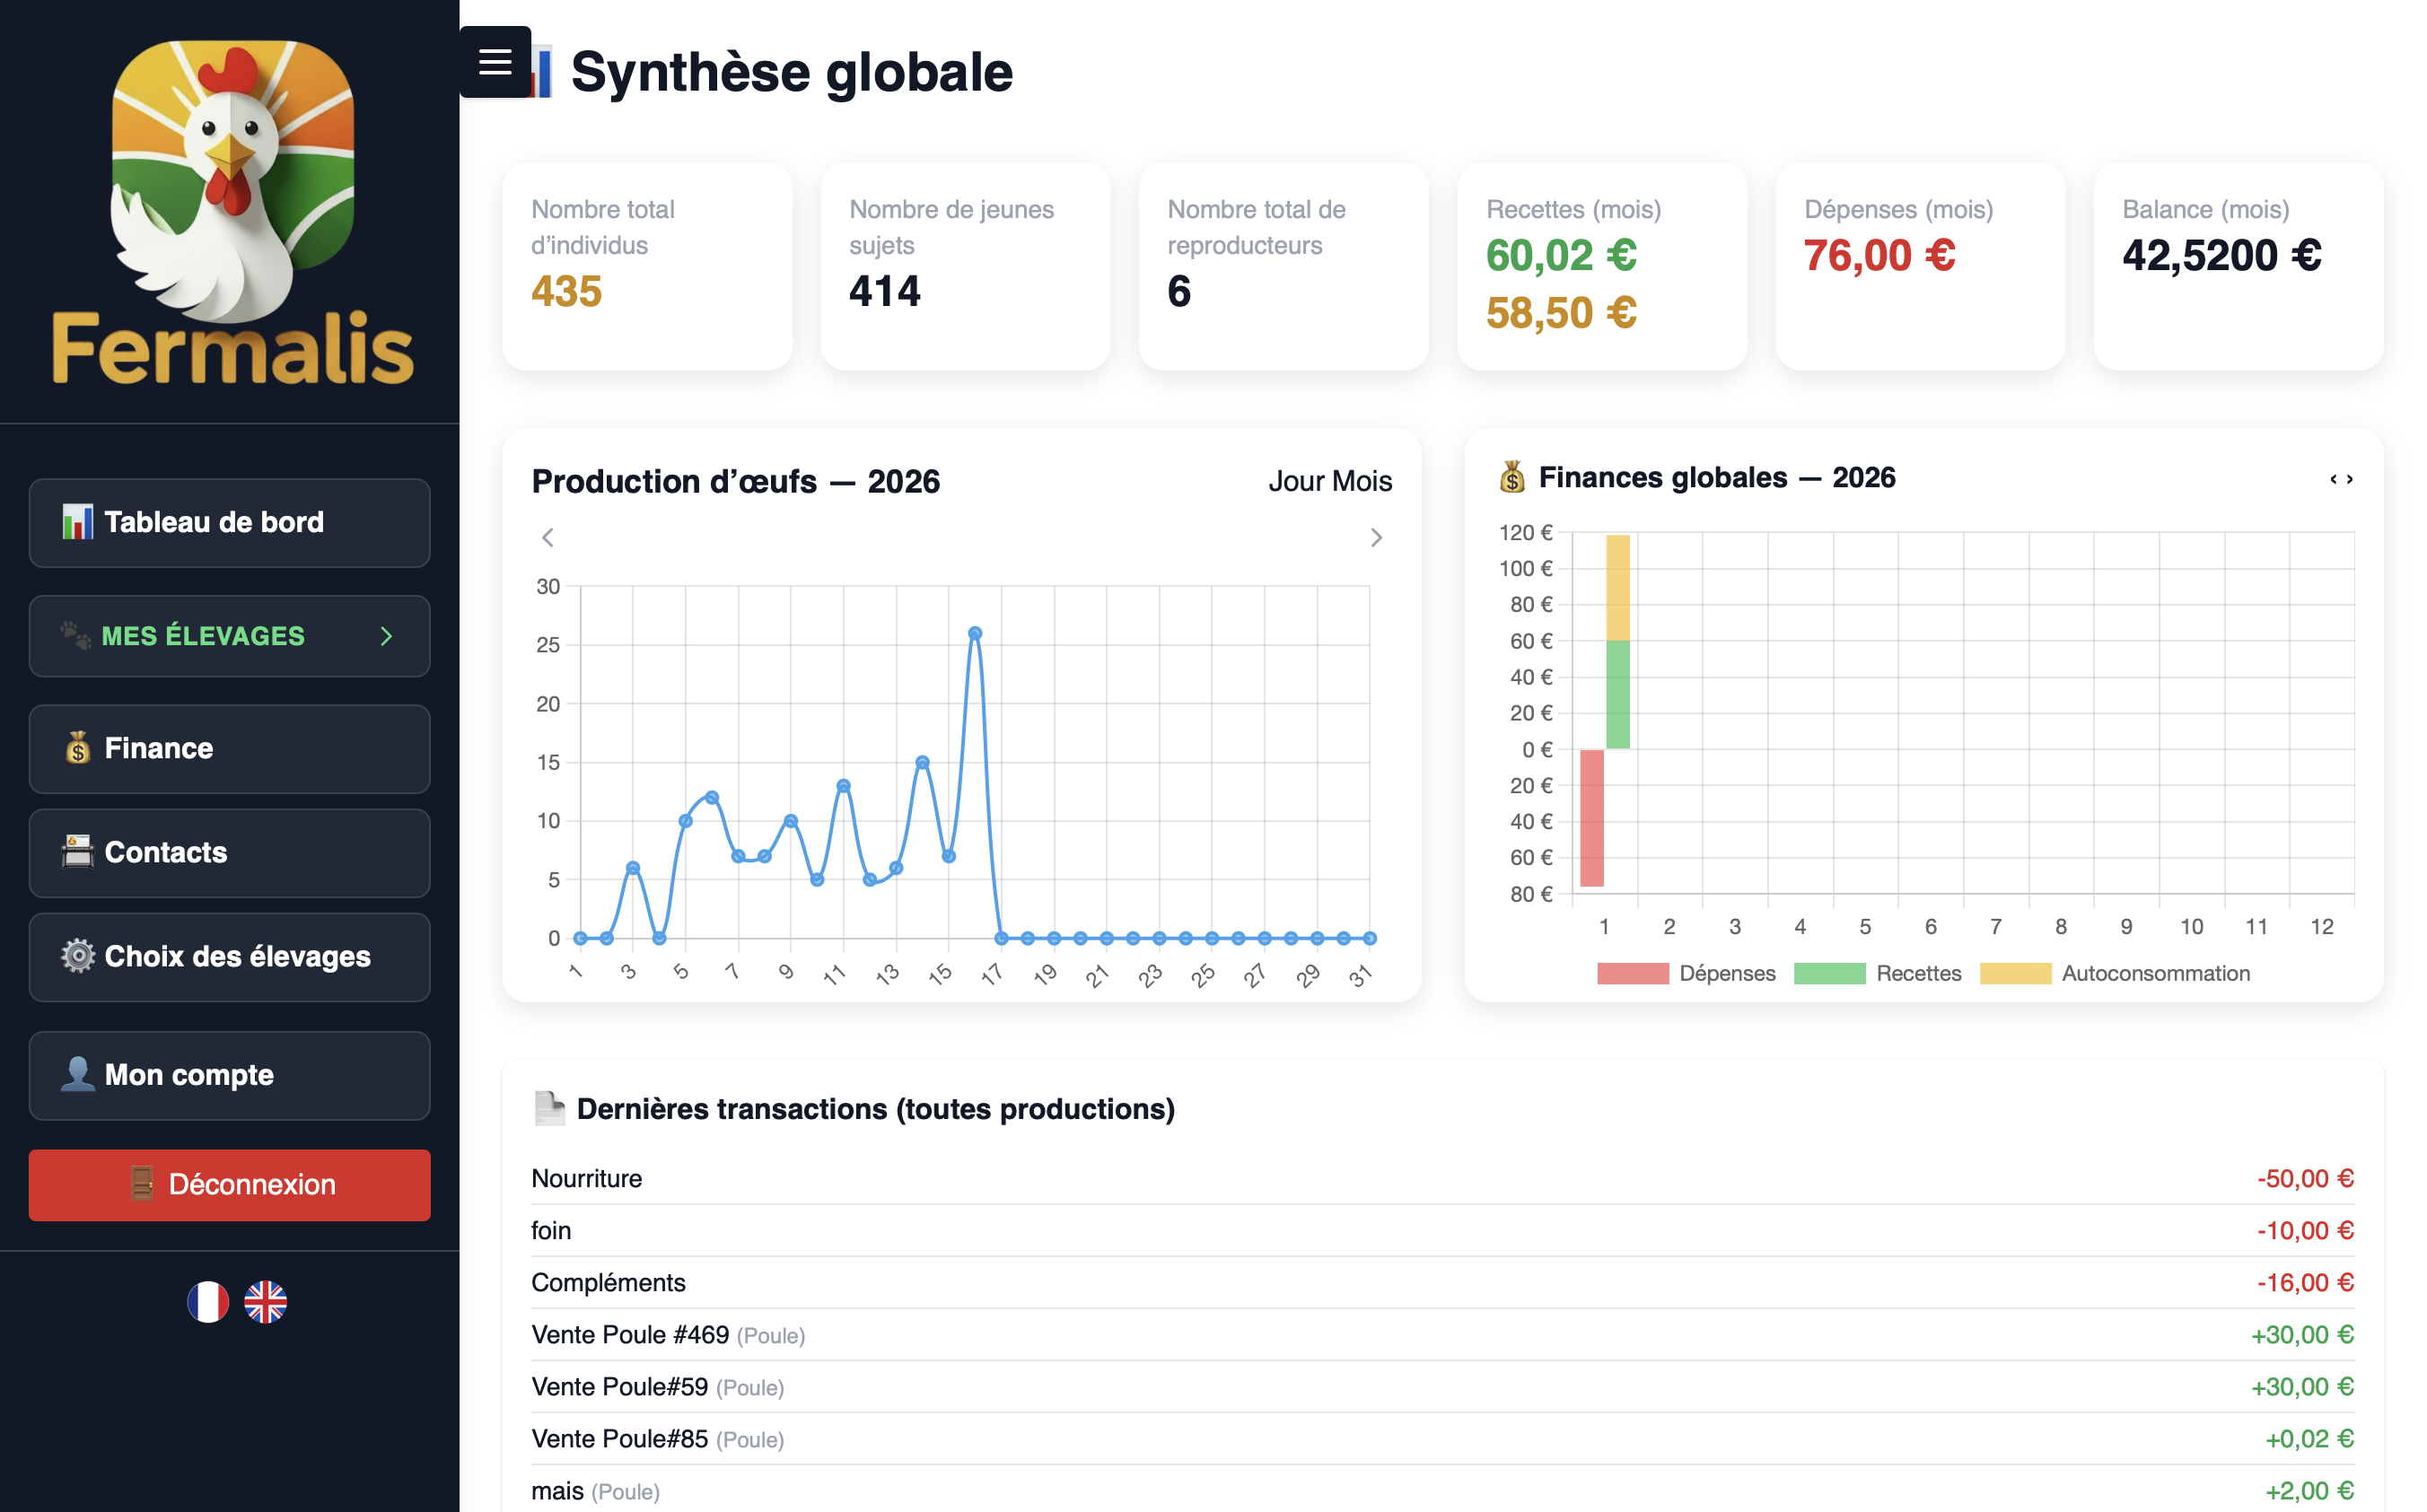The image size is (2427, 1512).
Task: Switch language to English with the UK flag
Action: point(264,1302)
